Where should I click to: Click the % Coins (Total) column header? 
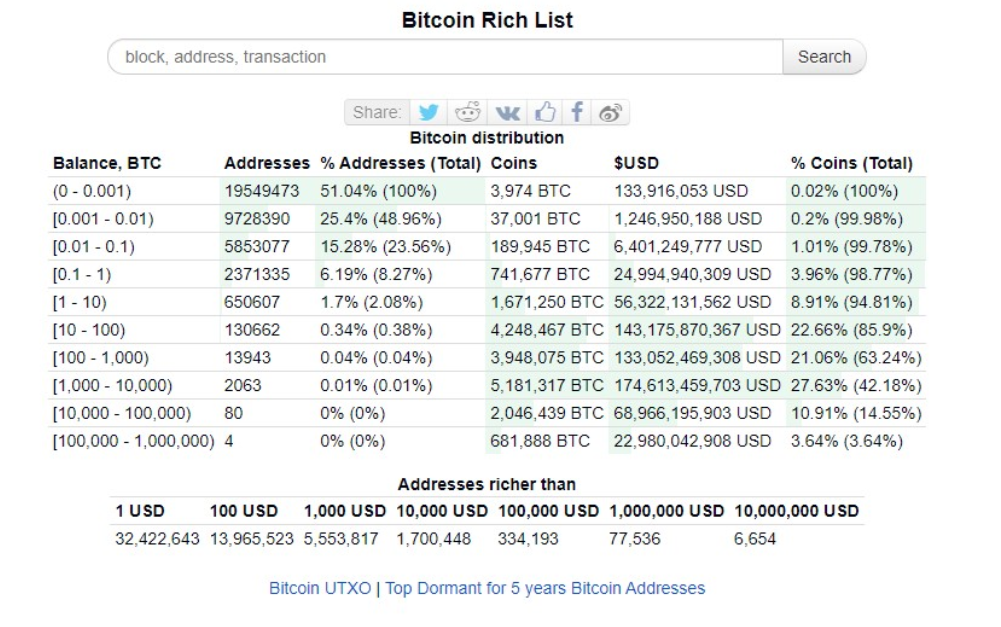click(852, 163)
